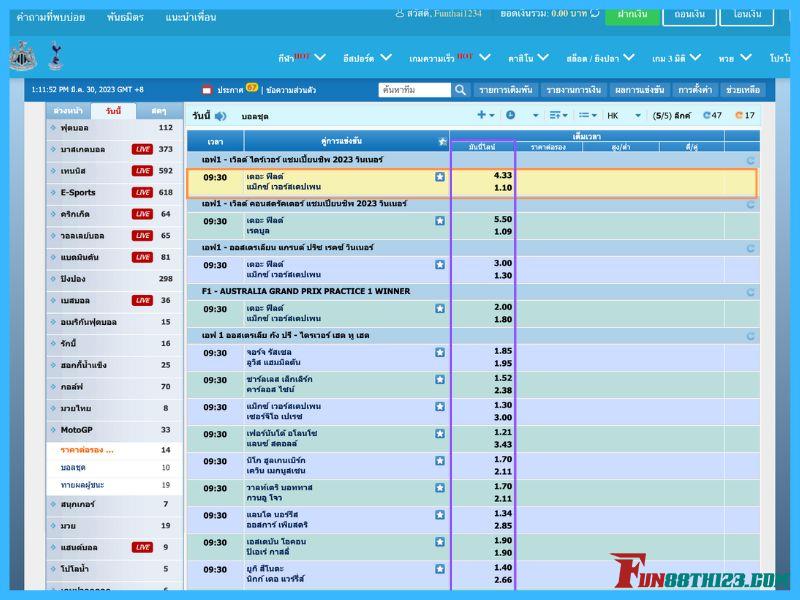Open ช่วยเหลือ help button
The height and width of the screenshot is (600, 800).
[743, 90]
